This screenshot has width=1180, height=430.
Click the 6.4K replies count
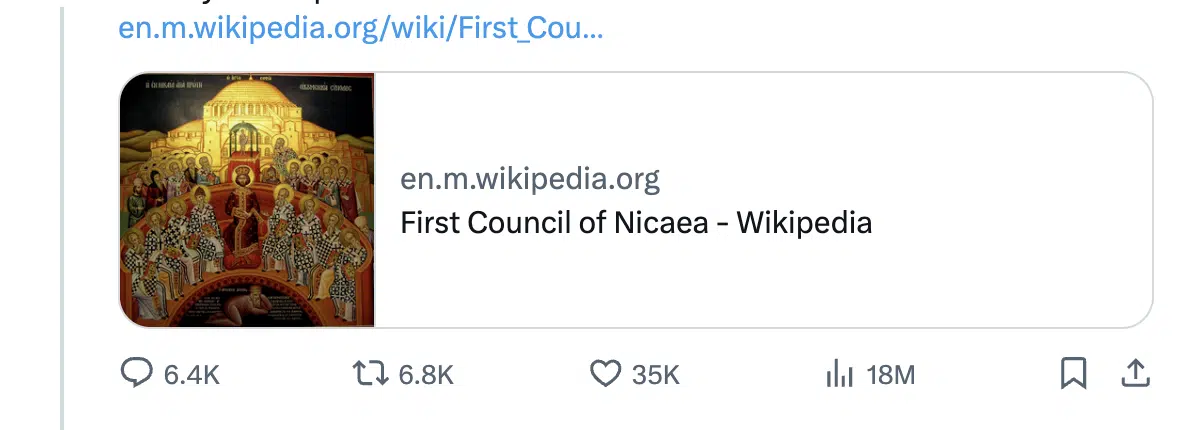coord(192,374)
